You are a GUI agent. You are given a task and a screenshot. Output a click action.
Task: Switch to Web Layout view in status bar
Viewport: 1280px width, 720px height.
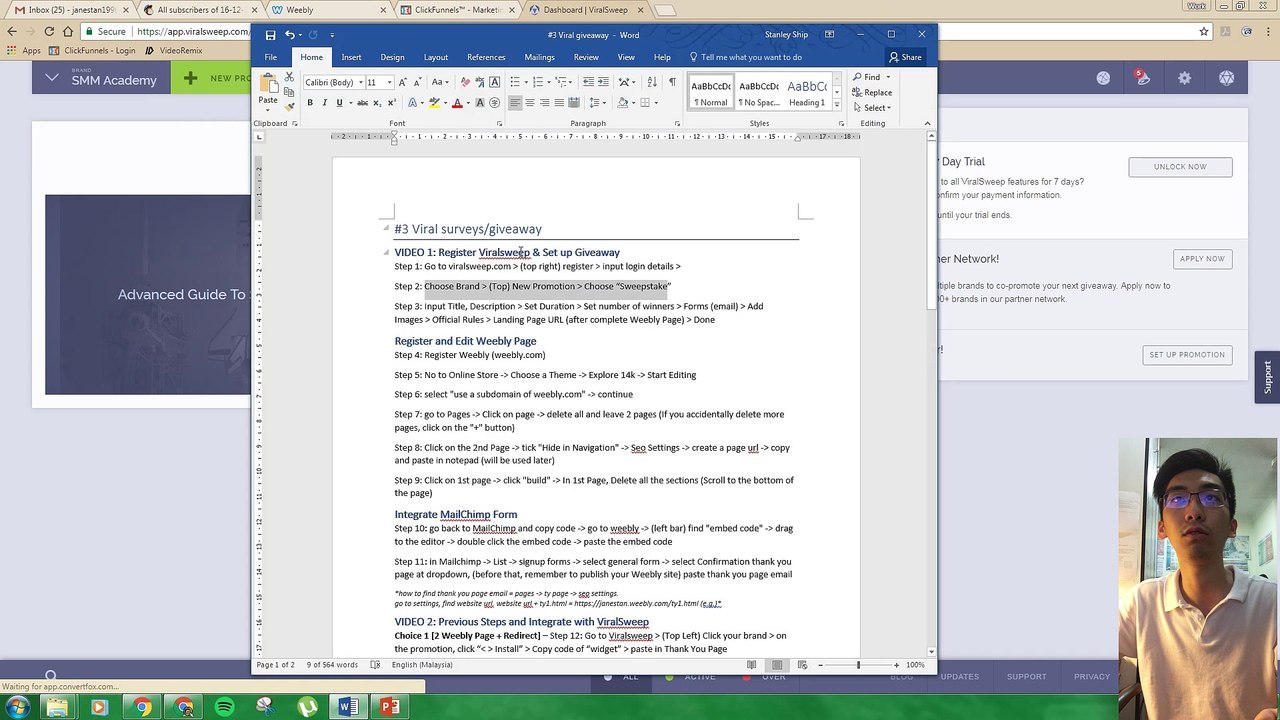tap(801, 665)
